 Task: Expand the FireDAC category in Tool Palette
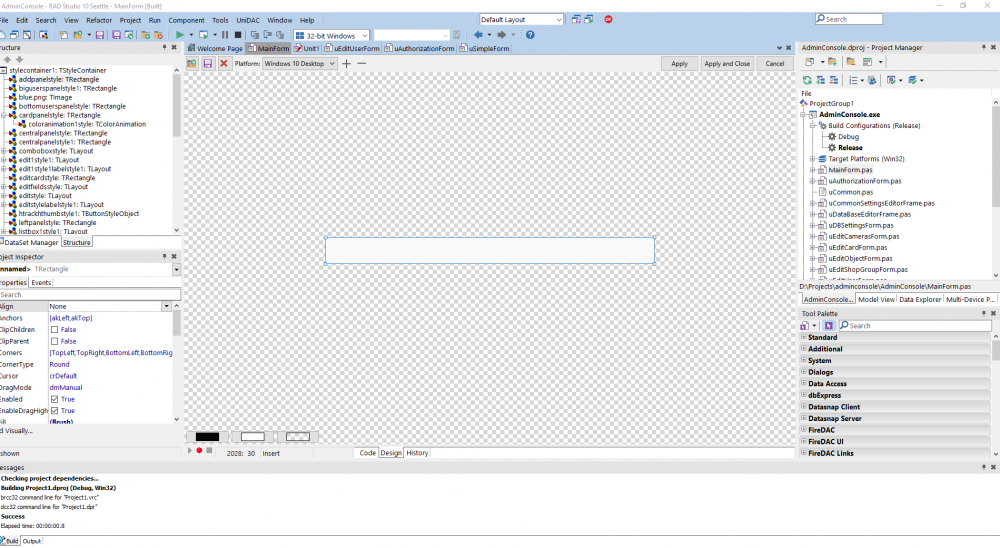[804, 429]
